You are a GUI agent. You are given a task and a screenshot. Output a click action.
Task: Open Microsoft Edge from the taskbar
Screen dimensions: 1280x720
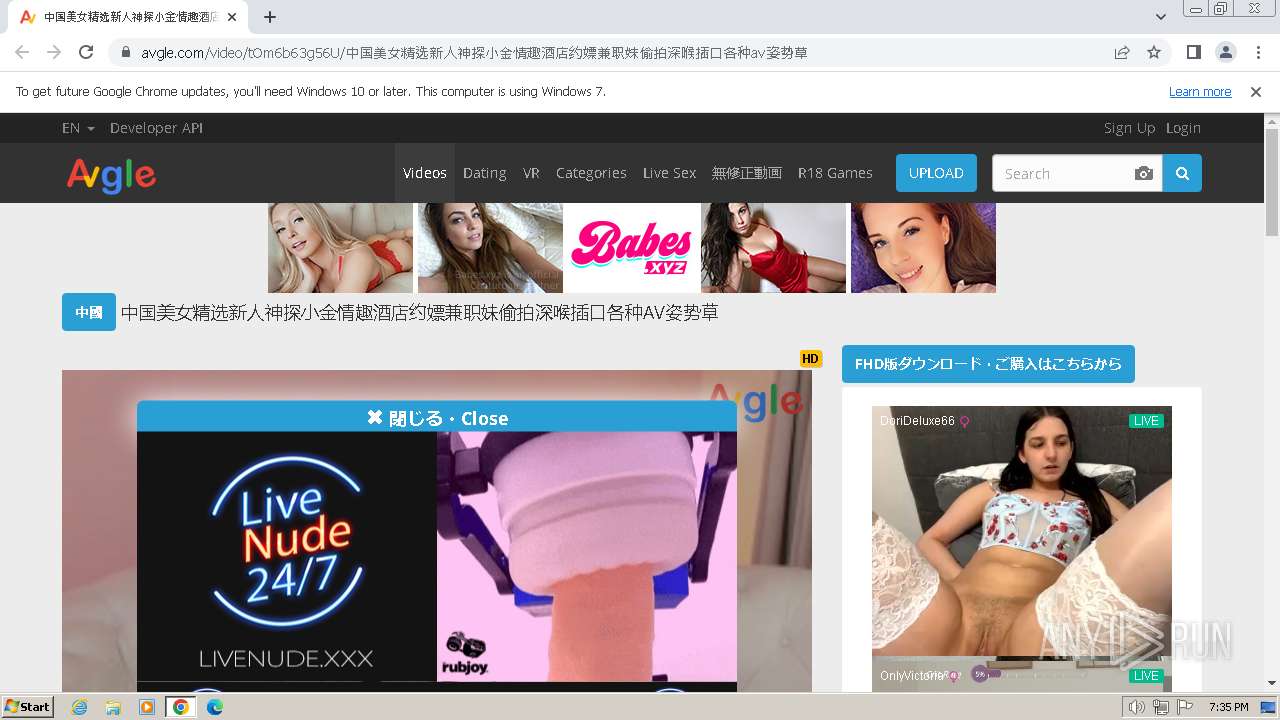(x=215, y=707)
